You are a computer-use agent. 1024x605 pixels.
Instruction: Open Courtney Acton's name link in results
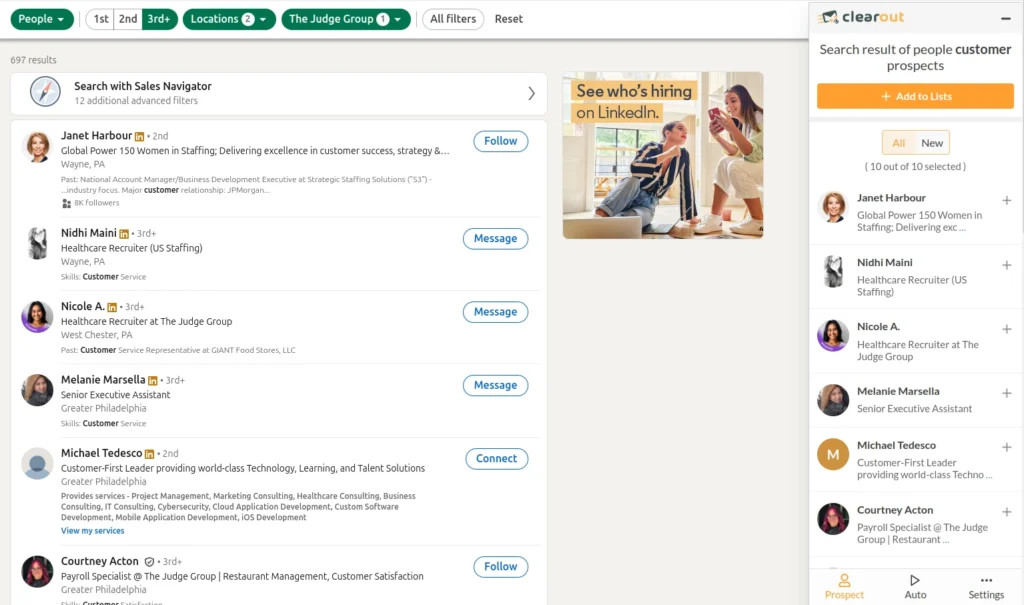(x=100, y=561)
